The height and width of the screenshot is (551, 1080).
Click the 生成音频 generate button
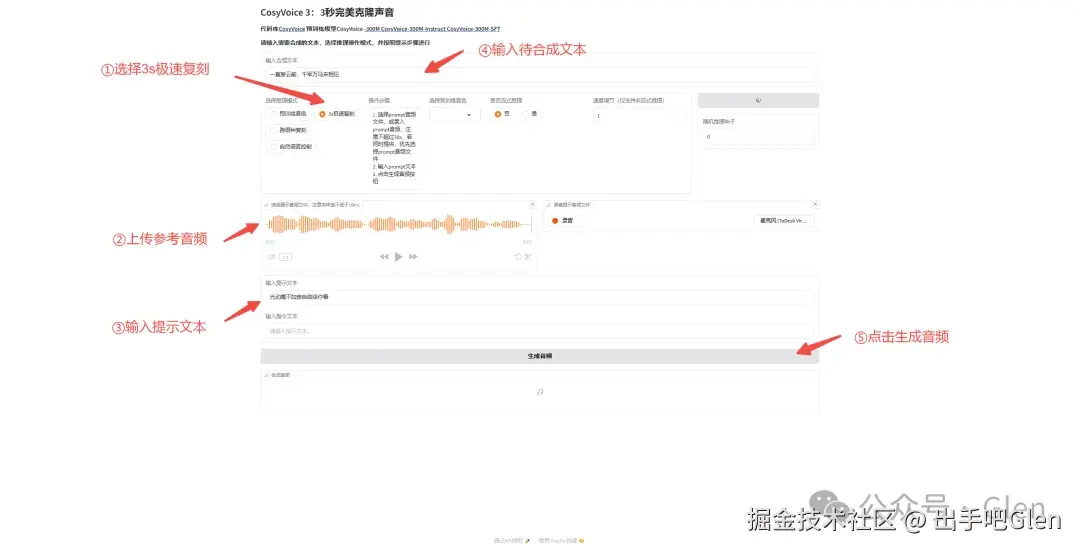point(539,356)
